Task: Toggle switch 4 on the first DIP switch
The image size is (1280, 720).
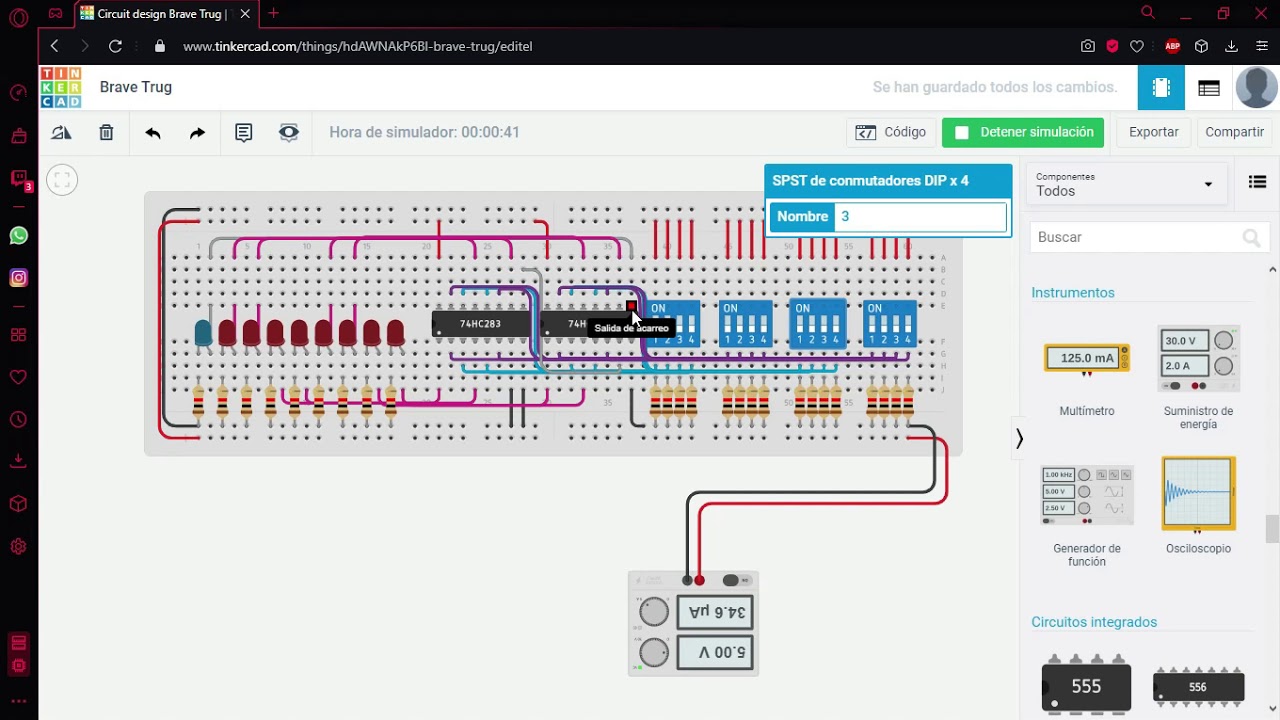Action: click(692, 326)
